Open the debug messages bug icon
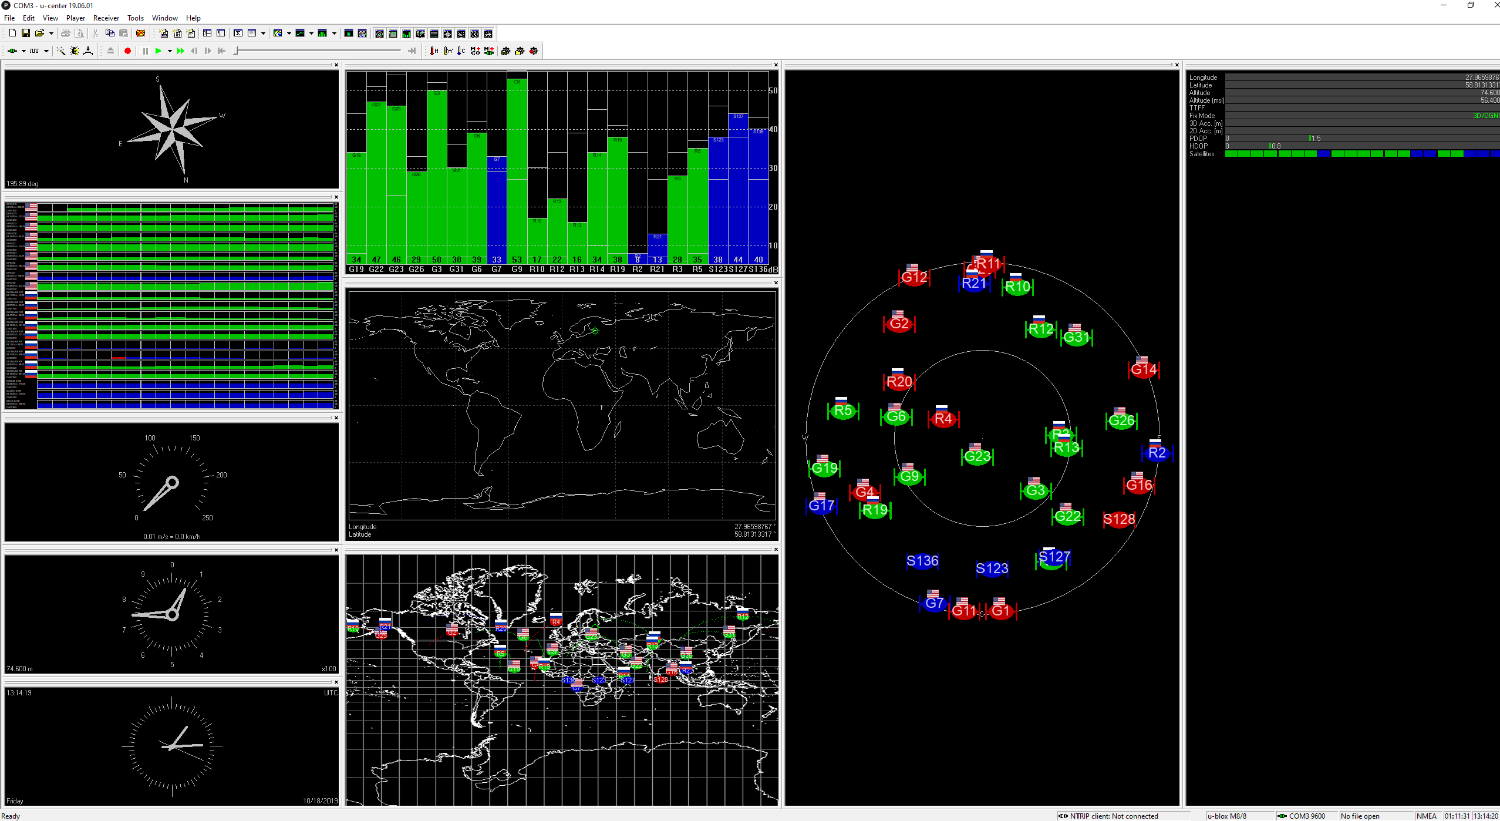The height and width of the screenshot is (821, 1500). (x=75, y=51)
